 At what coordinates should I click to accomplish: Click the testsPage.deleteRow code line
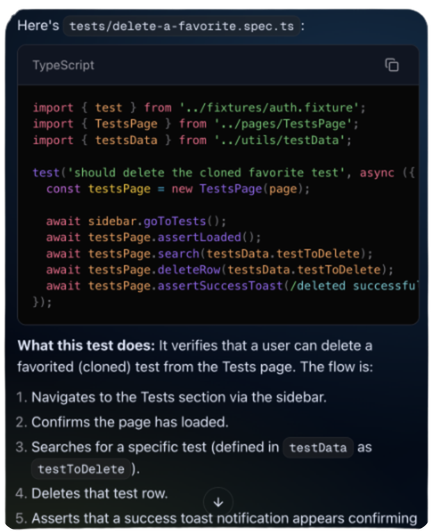pos(220,270)
